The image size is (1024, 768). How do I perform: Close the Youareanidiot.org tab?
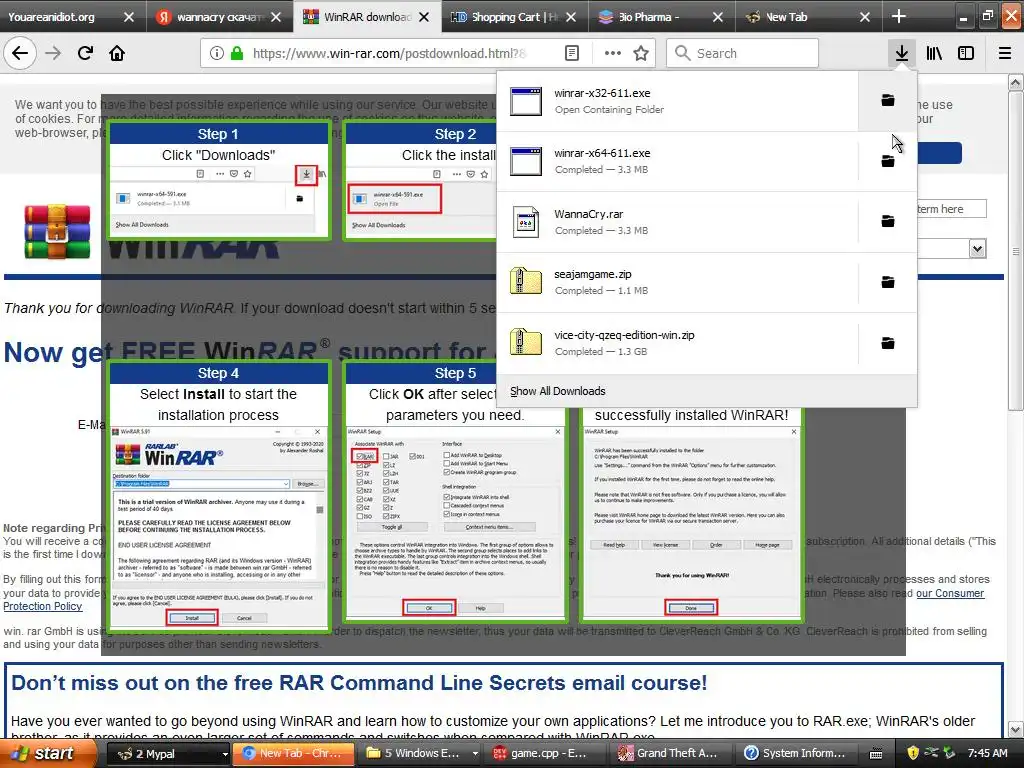(x=129, y=17)
